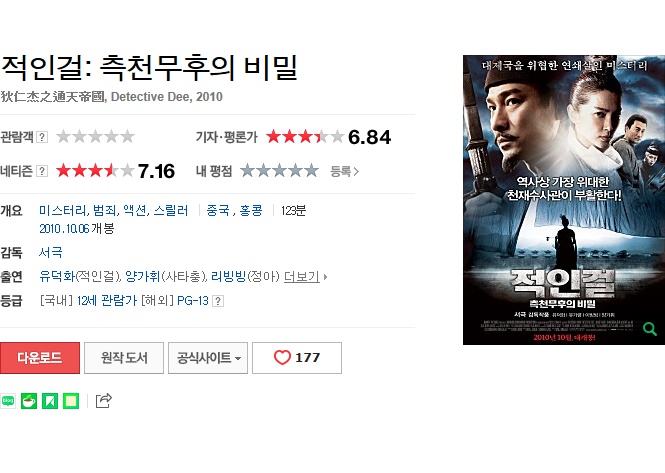Screen dimensions: 665x473
Task: Click the light green memo share icon
Action: (71, 401)
